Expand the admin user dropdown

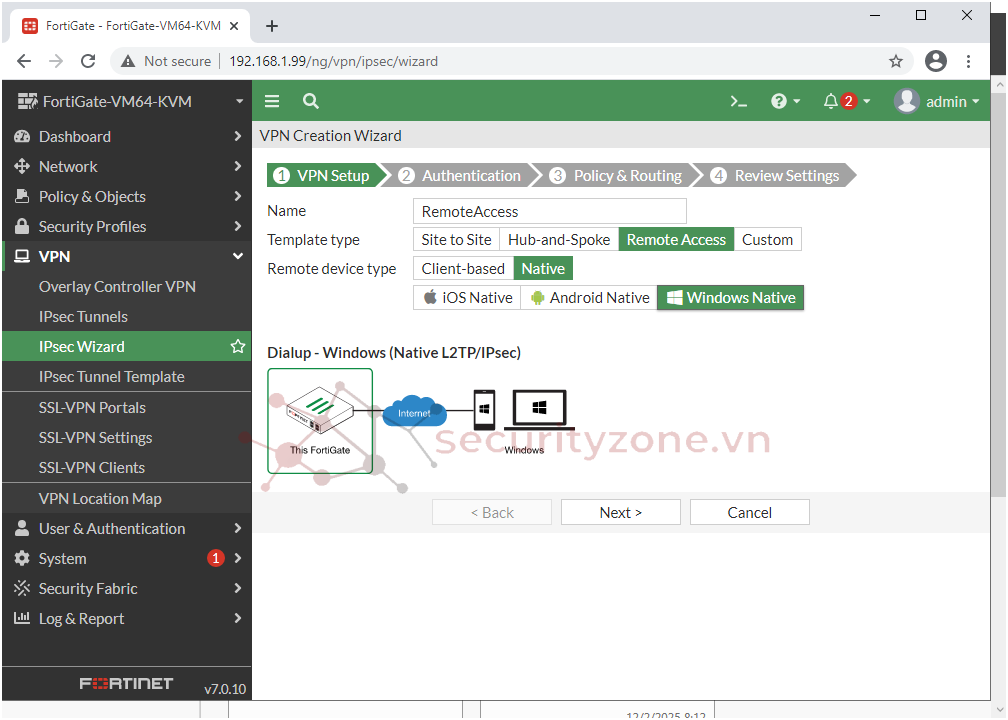tap(937, 101)
